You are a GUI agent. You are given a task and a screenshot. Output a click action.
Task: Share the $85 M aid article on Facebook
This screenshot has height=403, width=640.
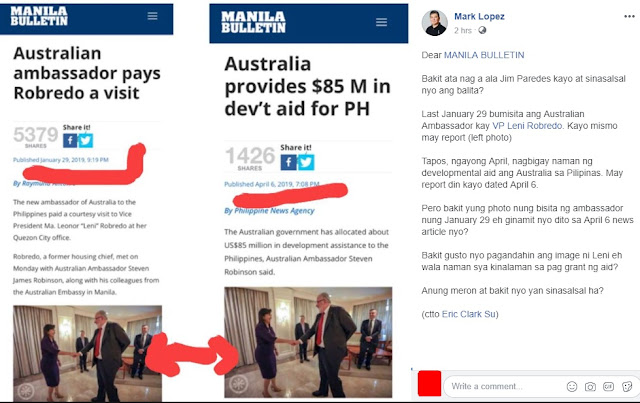(x=289, y=162)
